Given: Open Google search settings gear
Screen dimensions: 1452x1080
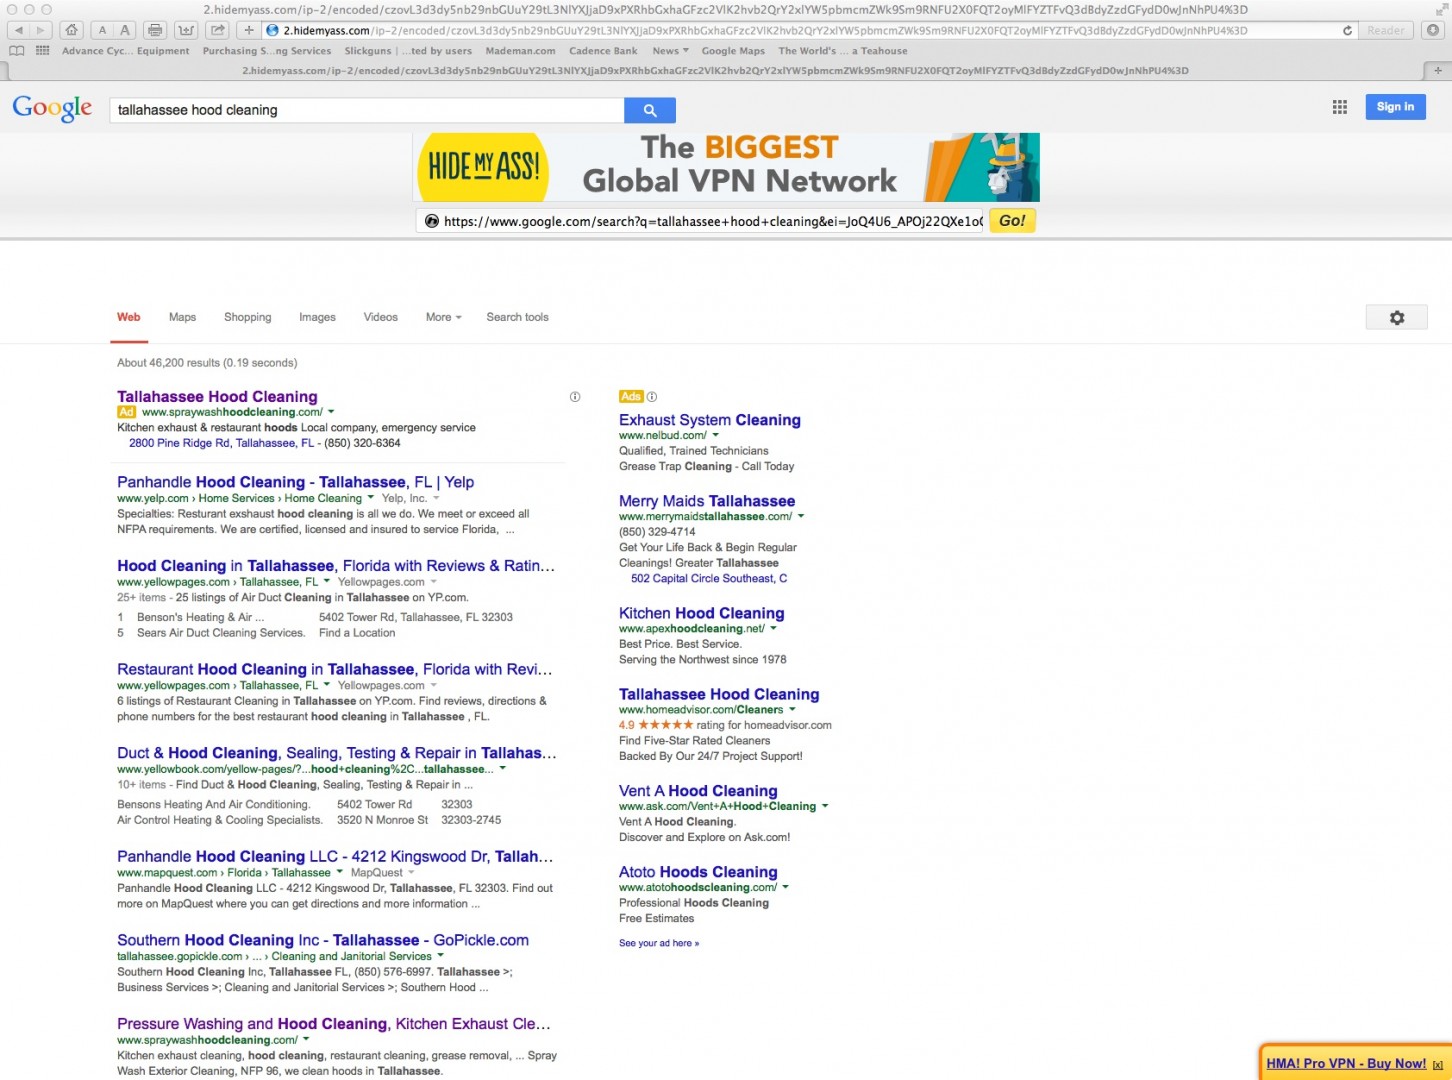Looking at the screenshot, I should [x=1396, y=317].
